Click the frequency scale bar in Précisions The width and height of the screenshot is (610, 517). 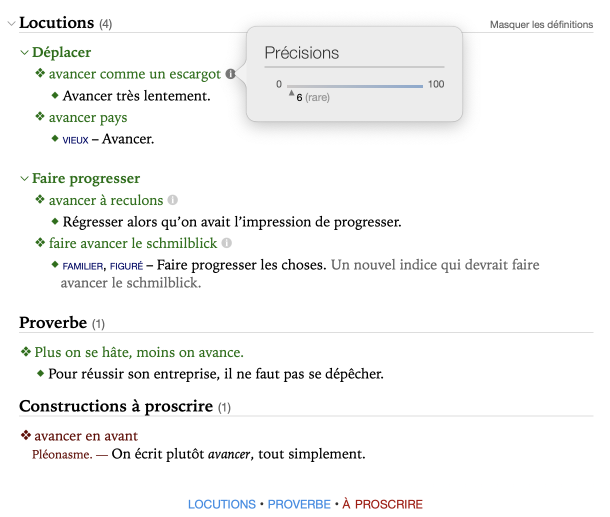pyautogui.click(x=355, y=86)
